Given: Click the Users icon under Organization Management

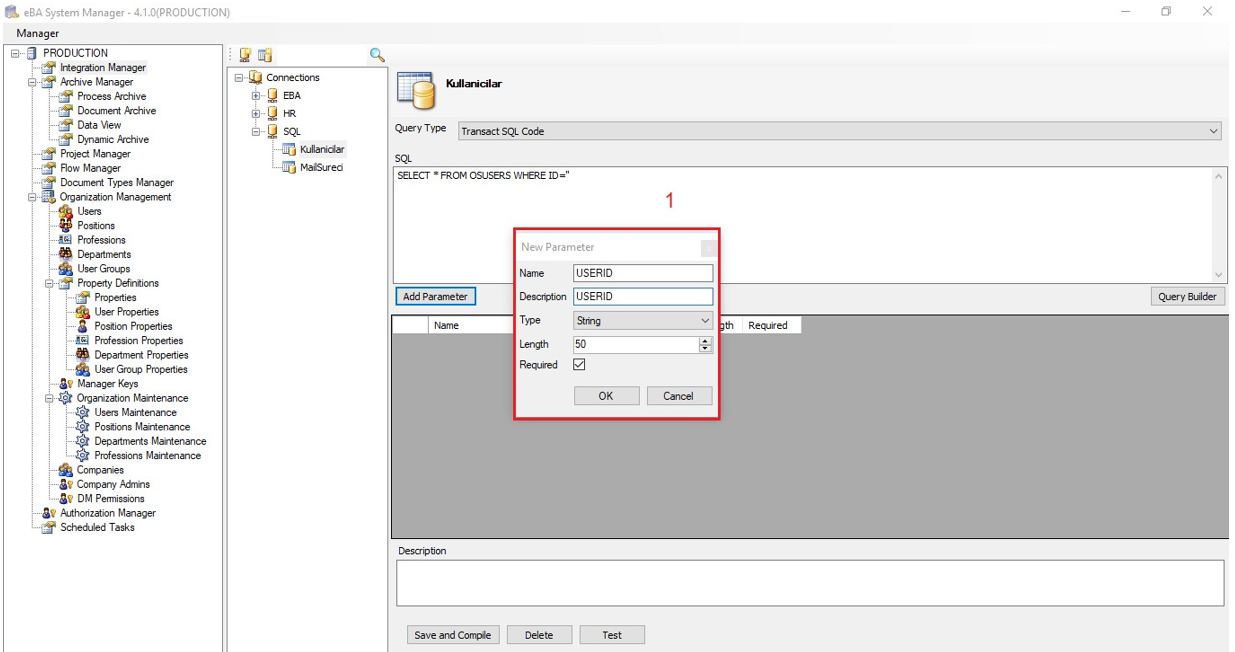Looking at the screenshot, I should tap(66, 212).
